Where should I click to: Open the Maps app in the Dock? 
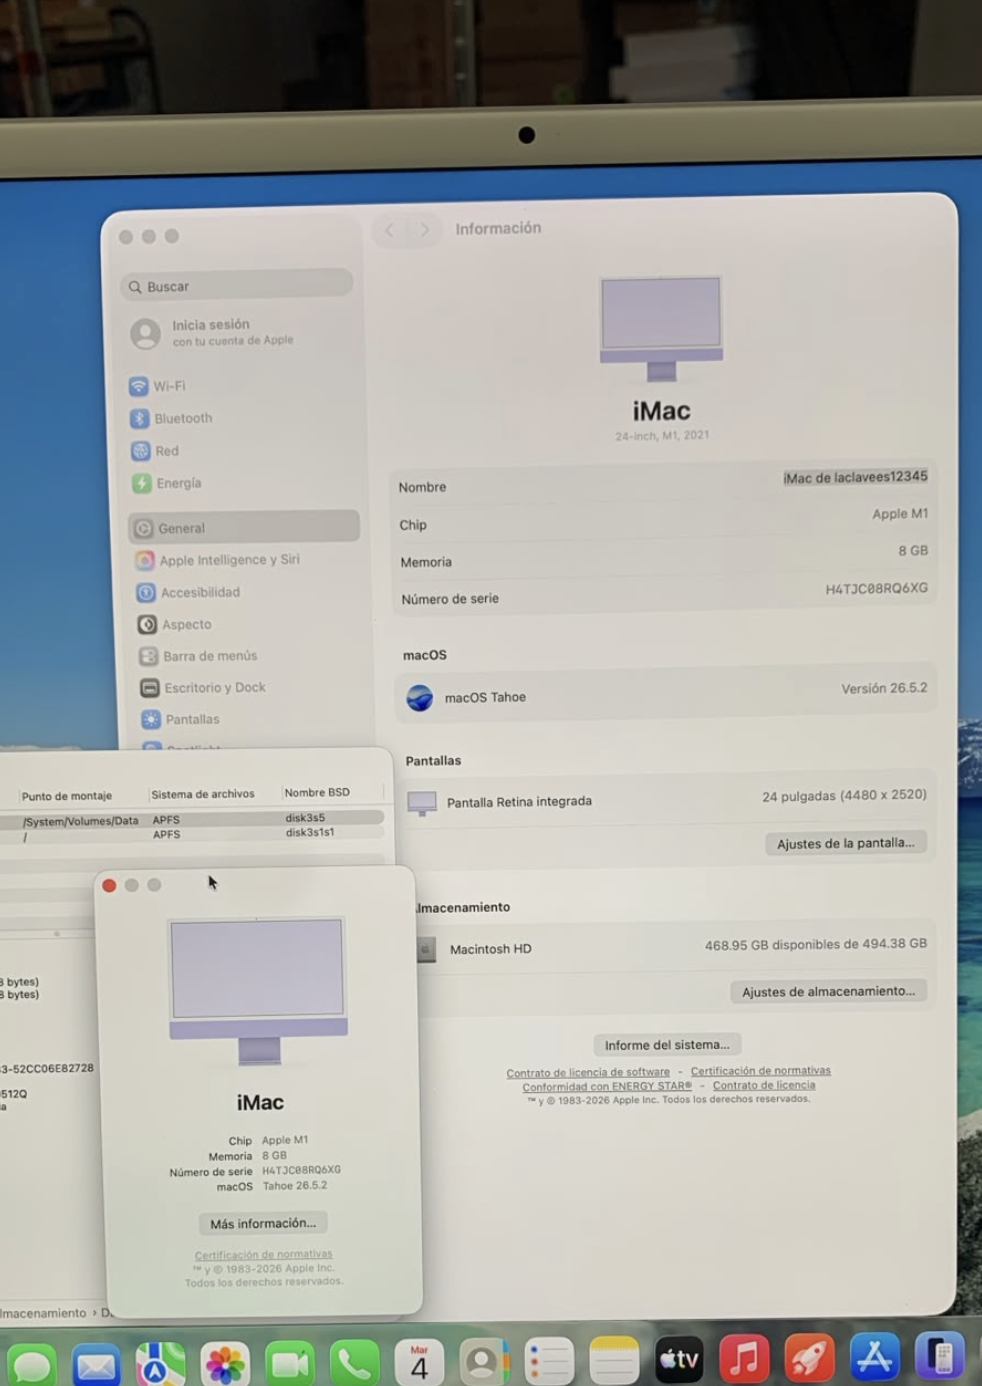coord(160,1363)
